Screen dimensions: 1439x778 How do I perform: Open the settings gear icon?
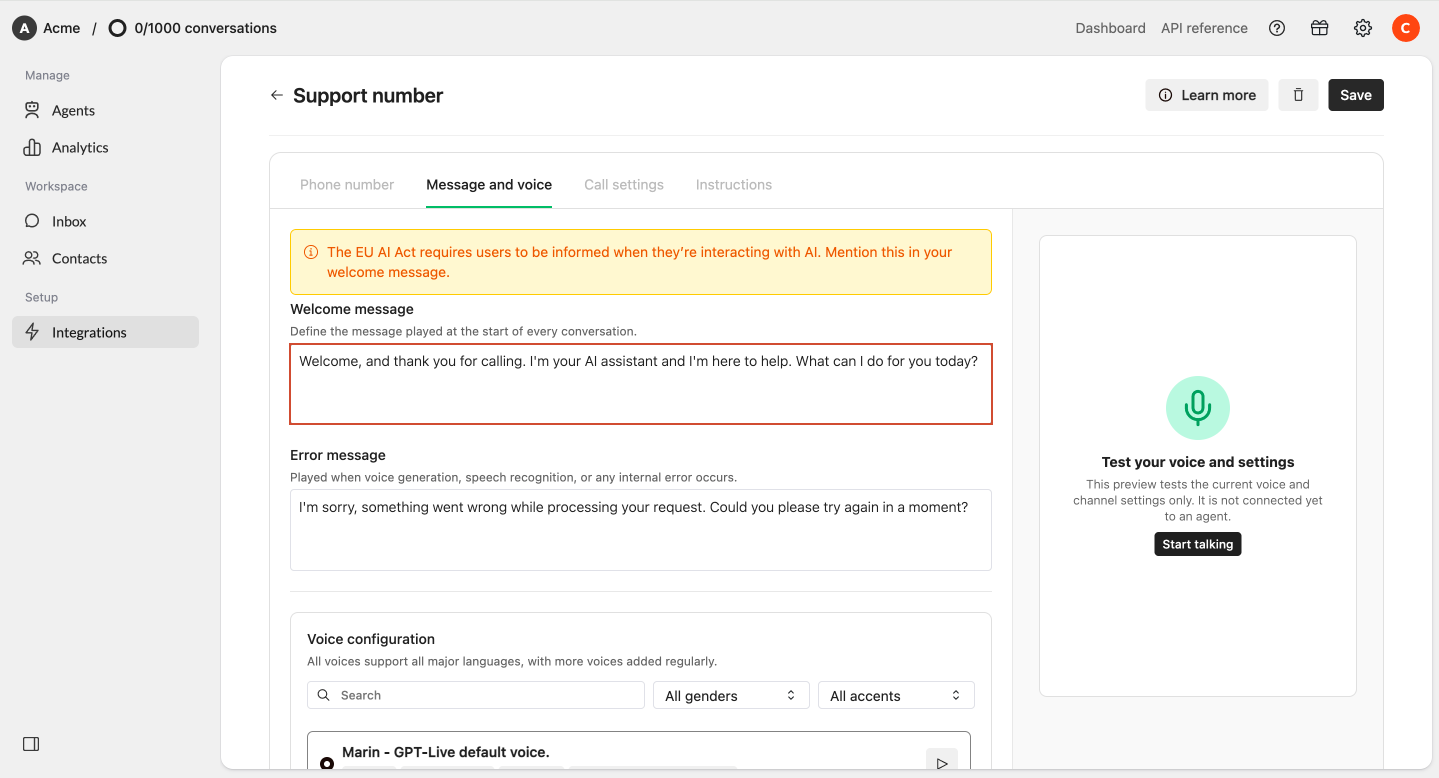tap(1363, 28)
